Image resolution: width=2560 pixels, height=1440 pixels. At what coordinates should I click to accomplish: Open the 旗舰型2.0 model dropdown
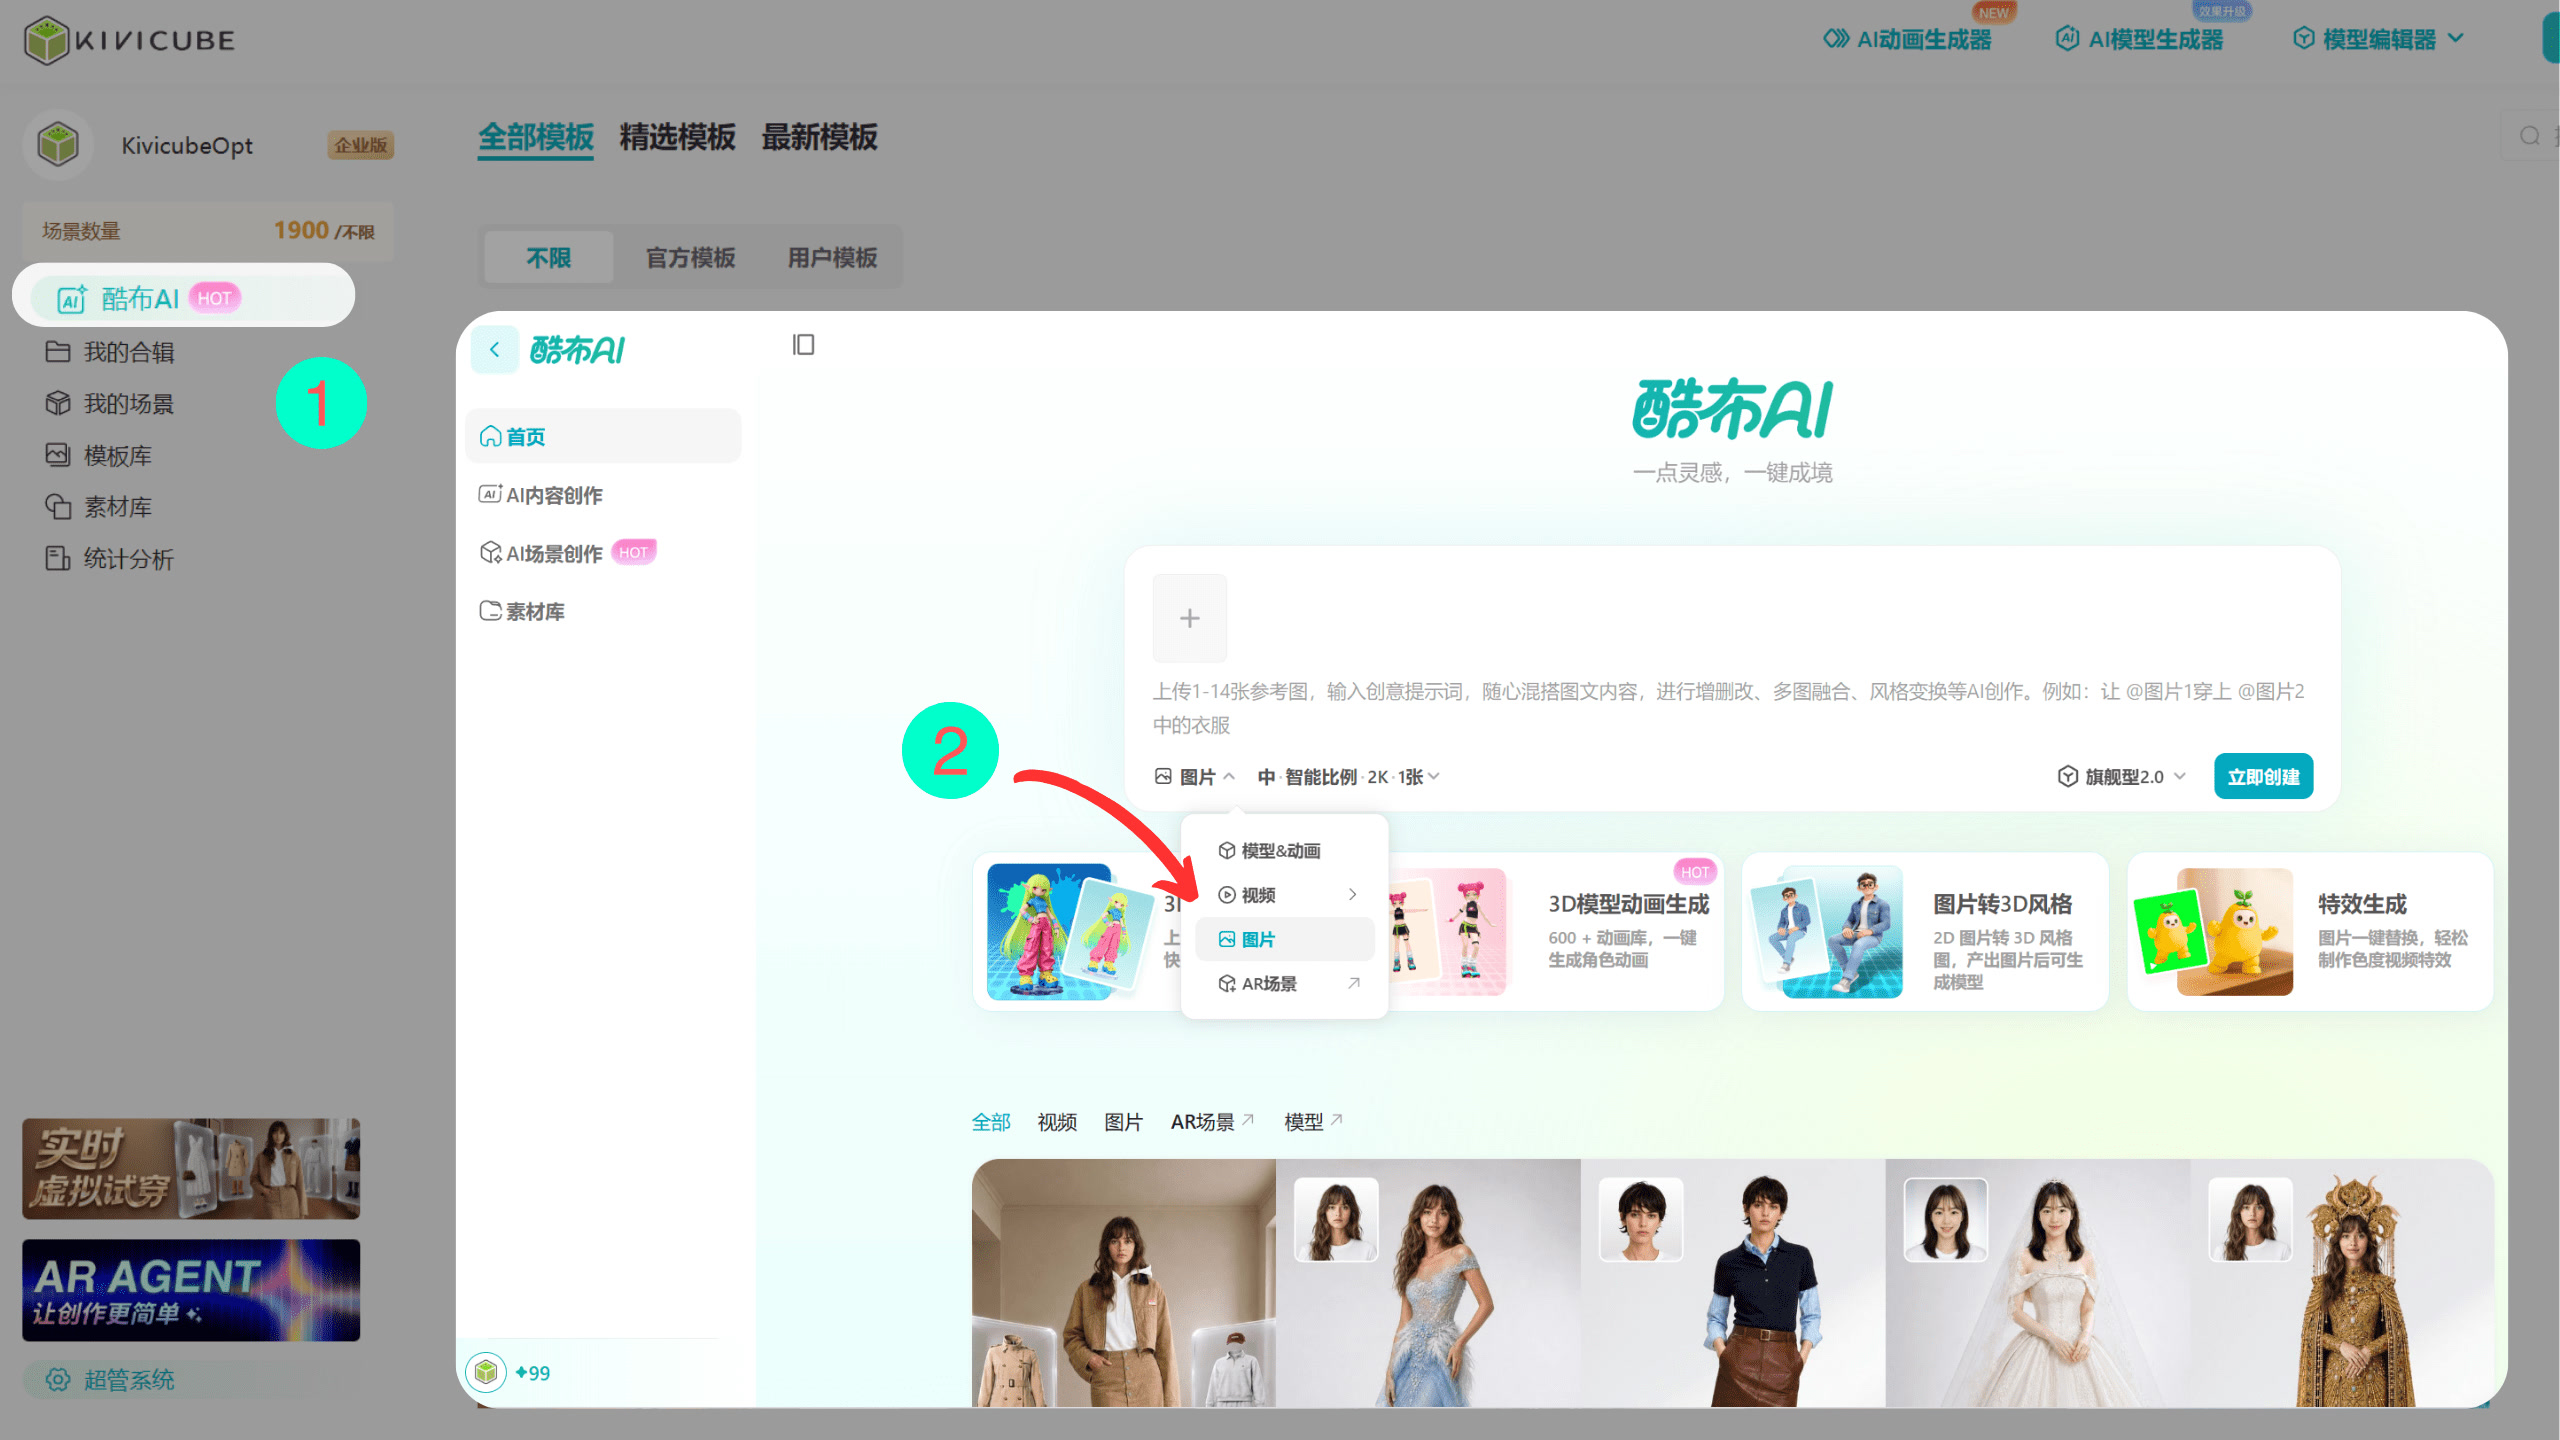2122,777
